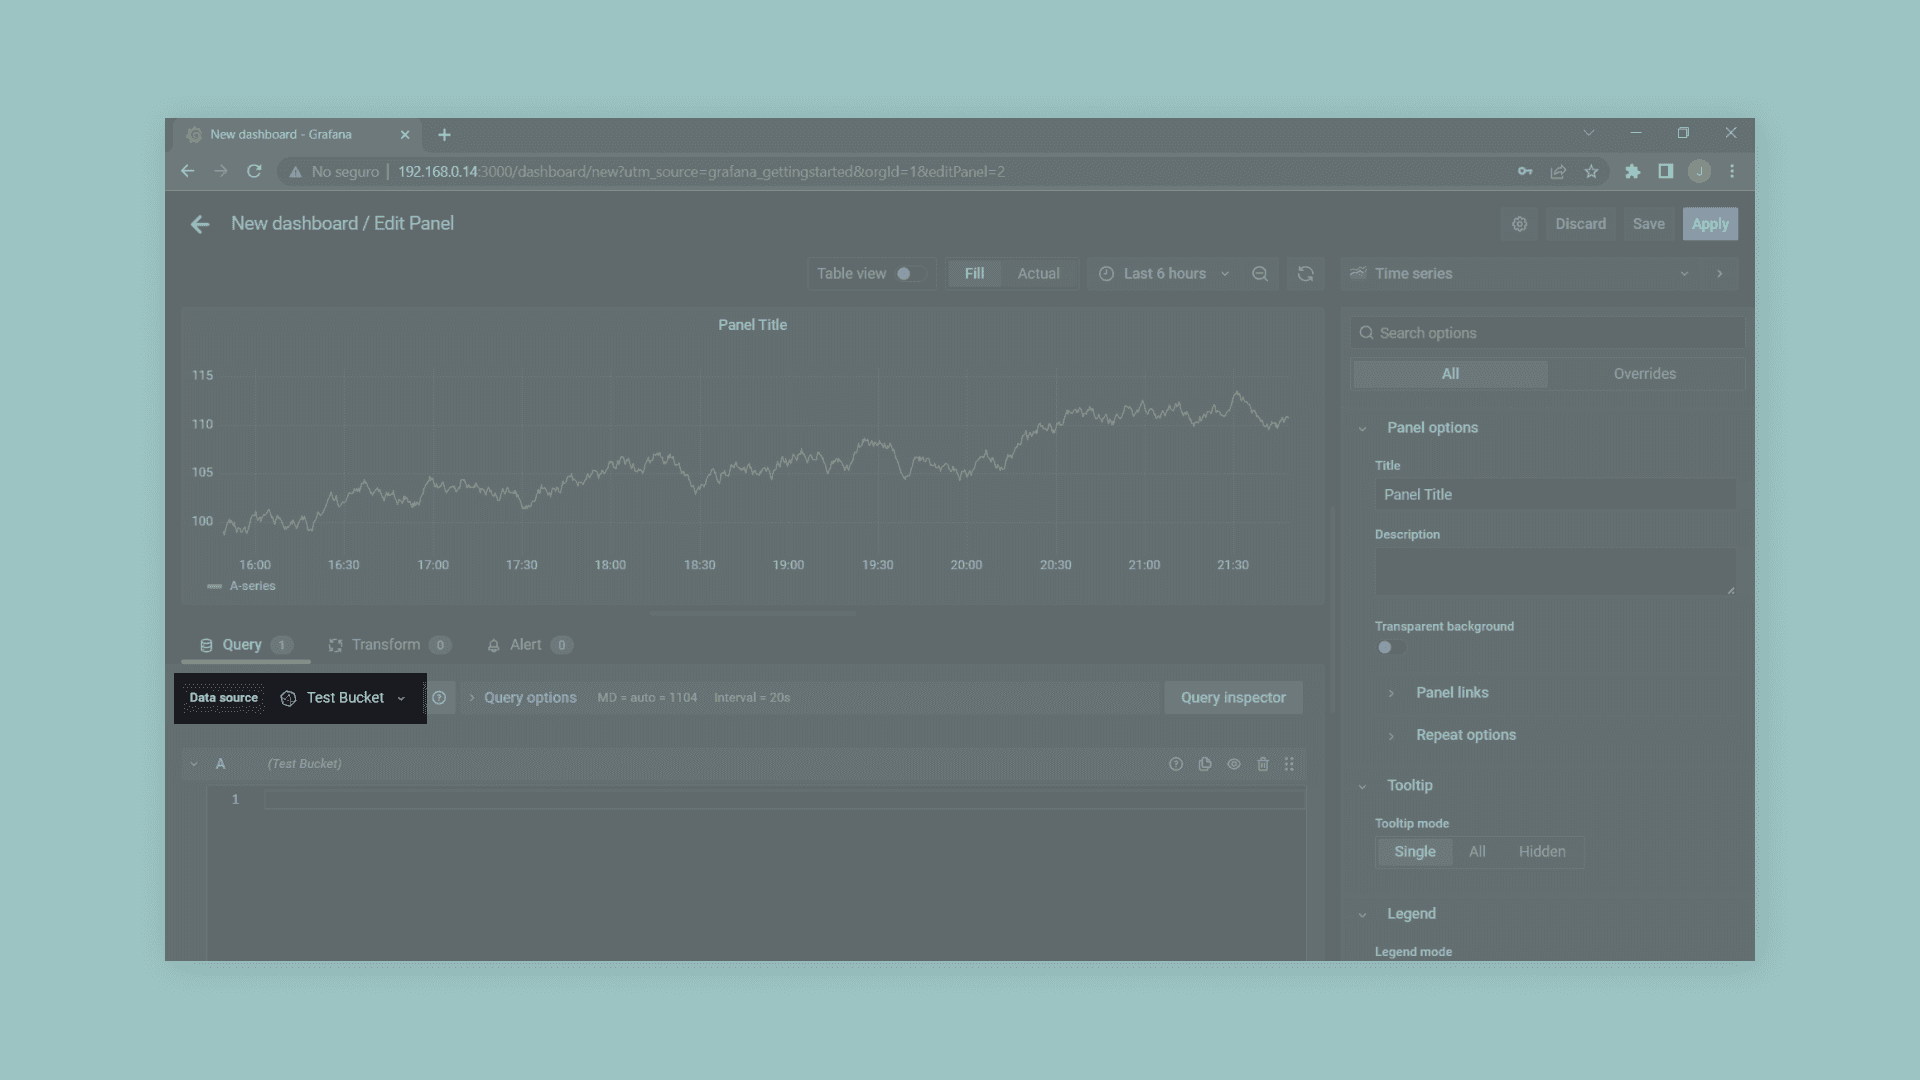Image resolution: width=1920 pixels, height=1080 pixels.
Task: Click the zoom out time range icon
Action: point(1260,274)
